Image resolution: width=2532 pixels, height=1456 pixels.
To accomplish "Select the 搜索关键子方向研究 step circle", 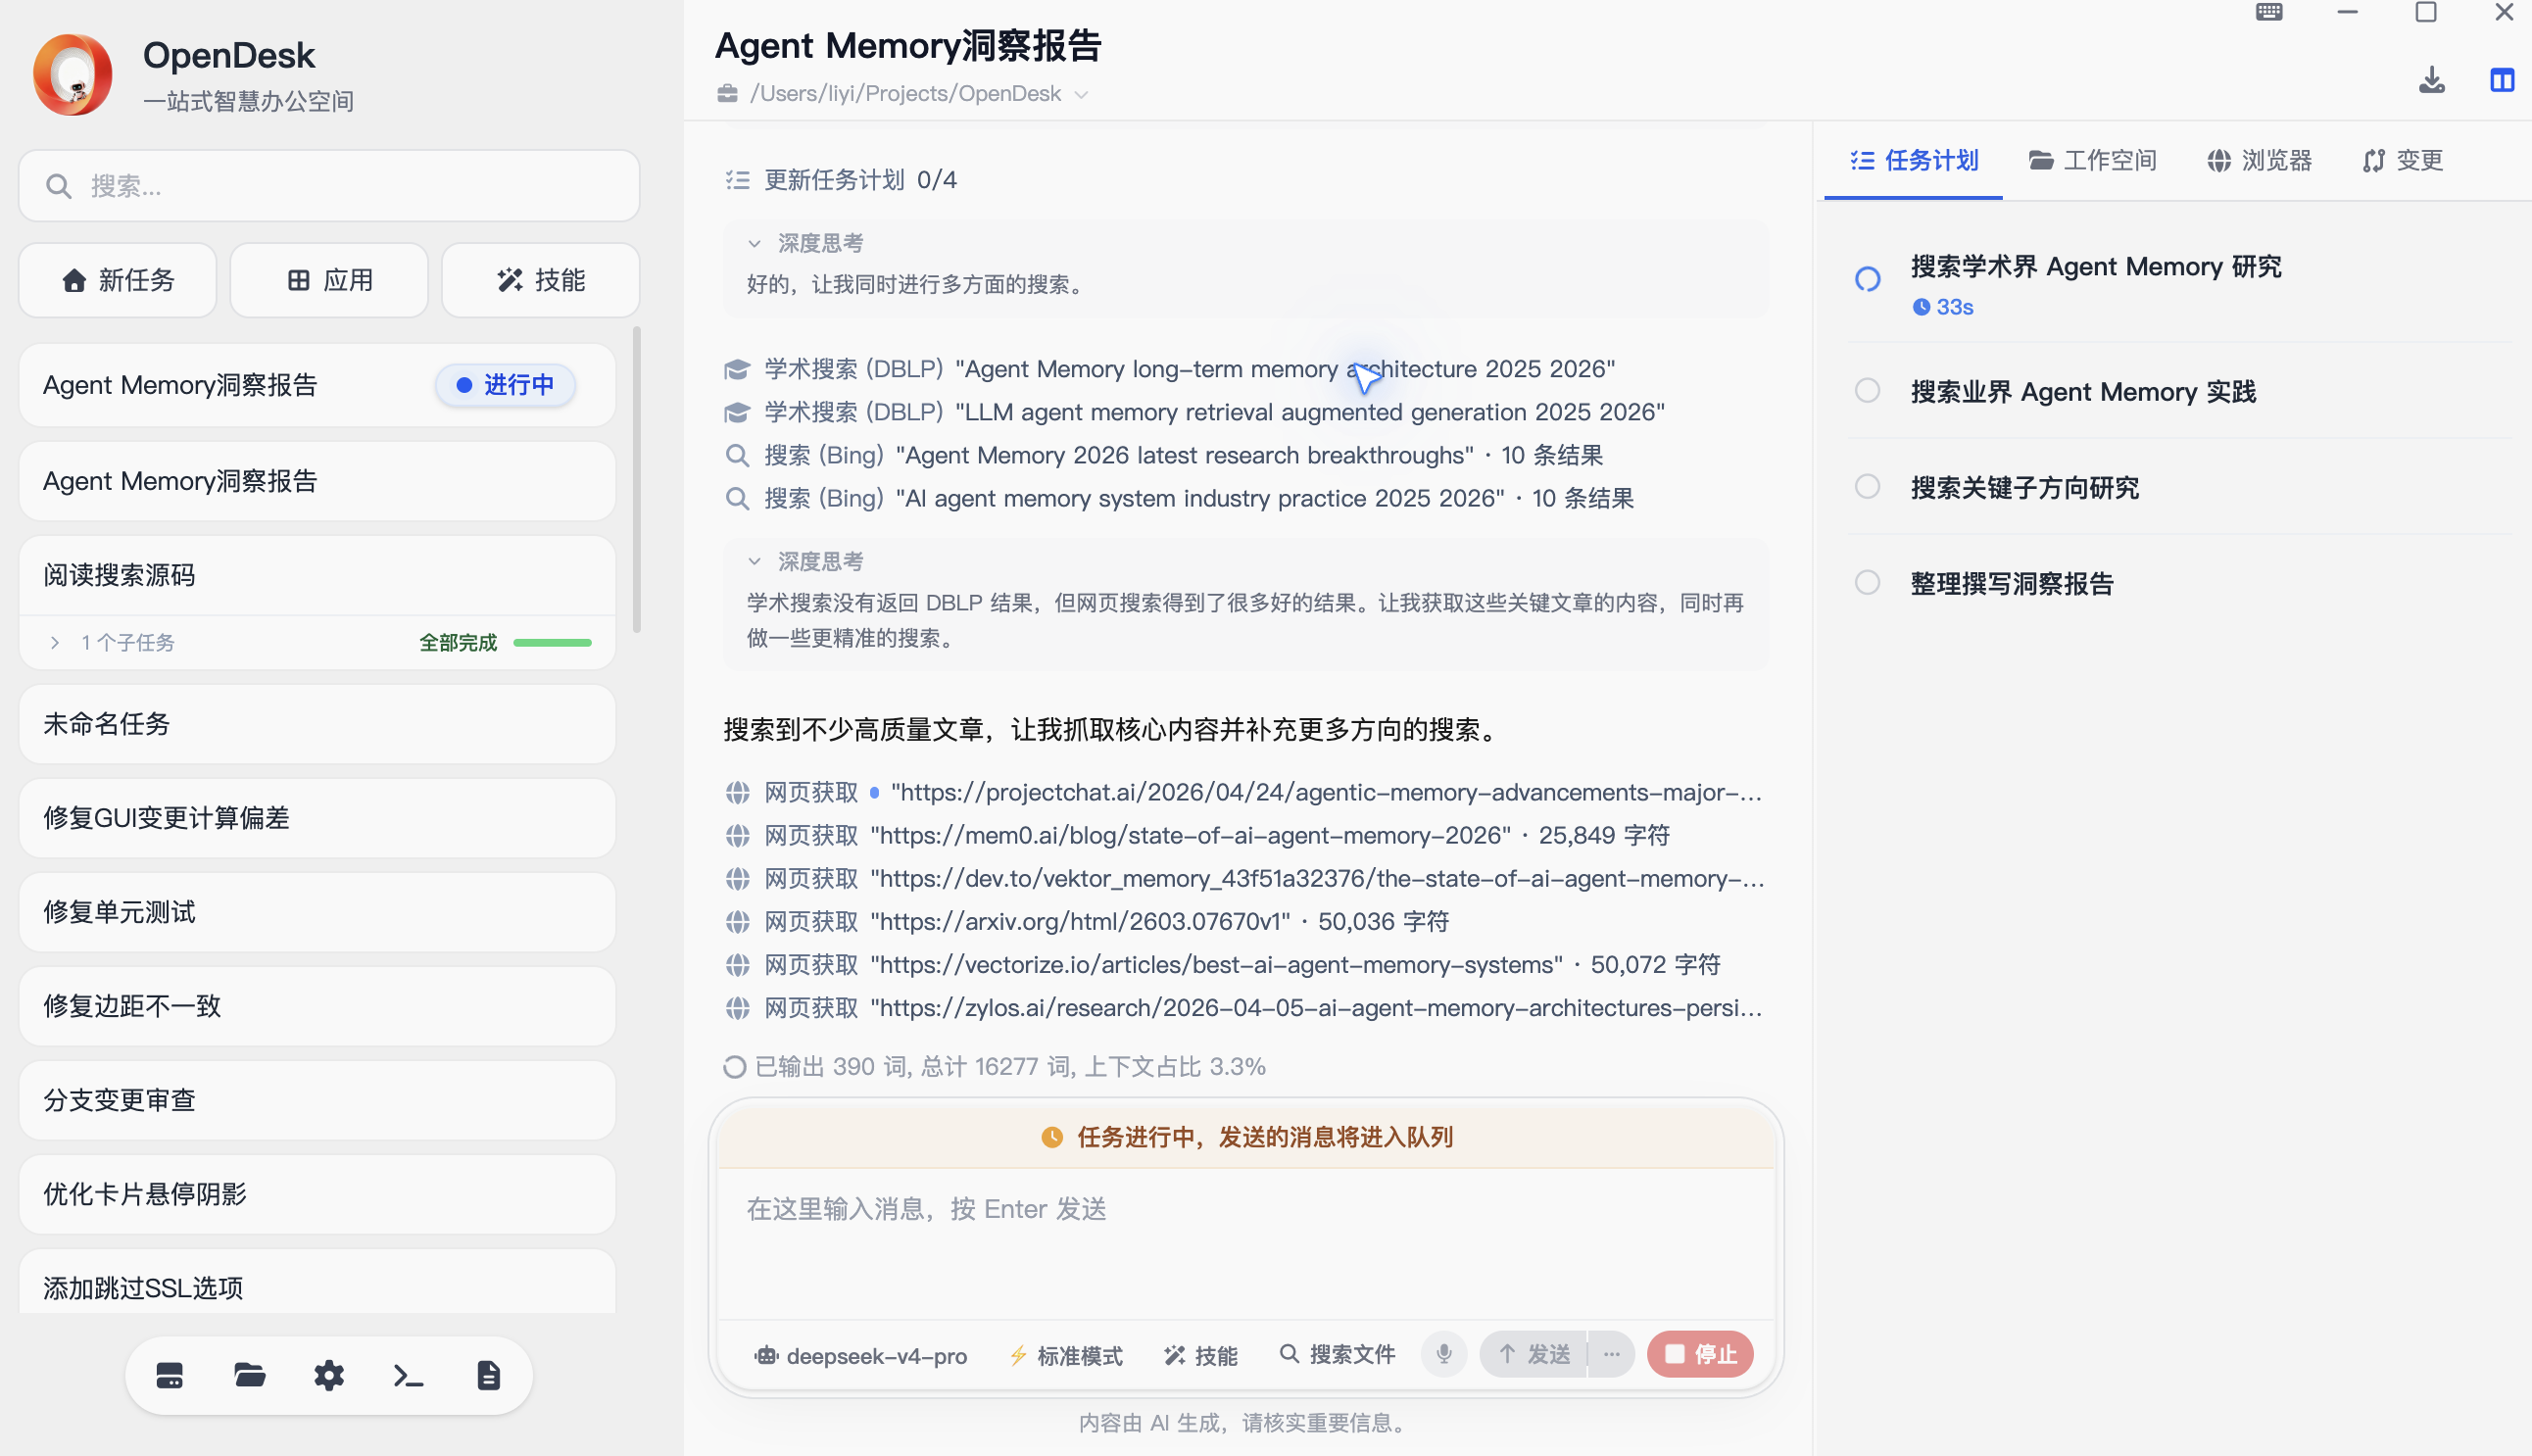I will (x=1867, y=487).
